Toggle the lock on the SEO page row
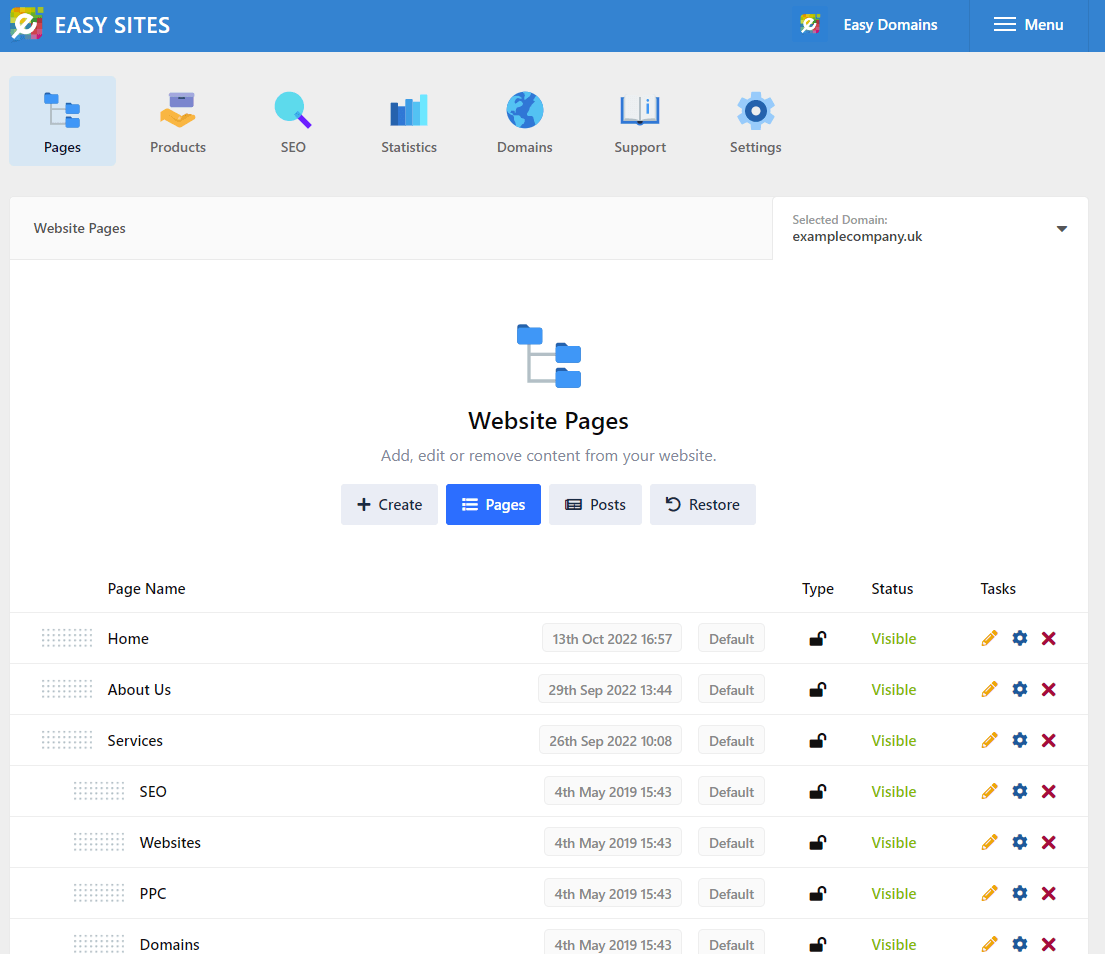The image size is (1105, 954). point(817,791)
